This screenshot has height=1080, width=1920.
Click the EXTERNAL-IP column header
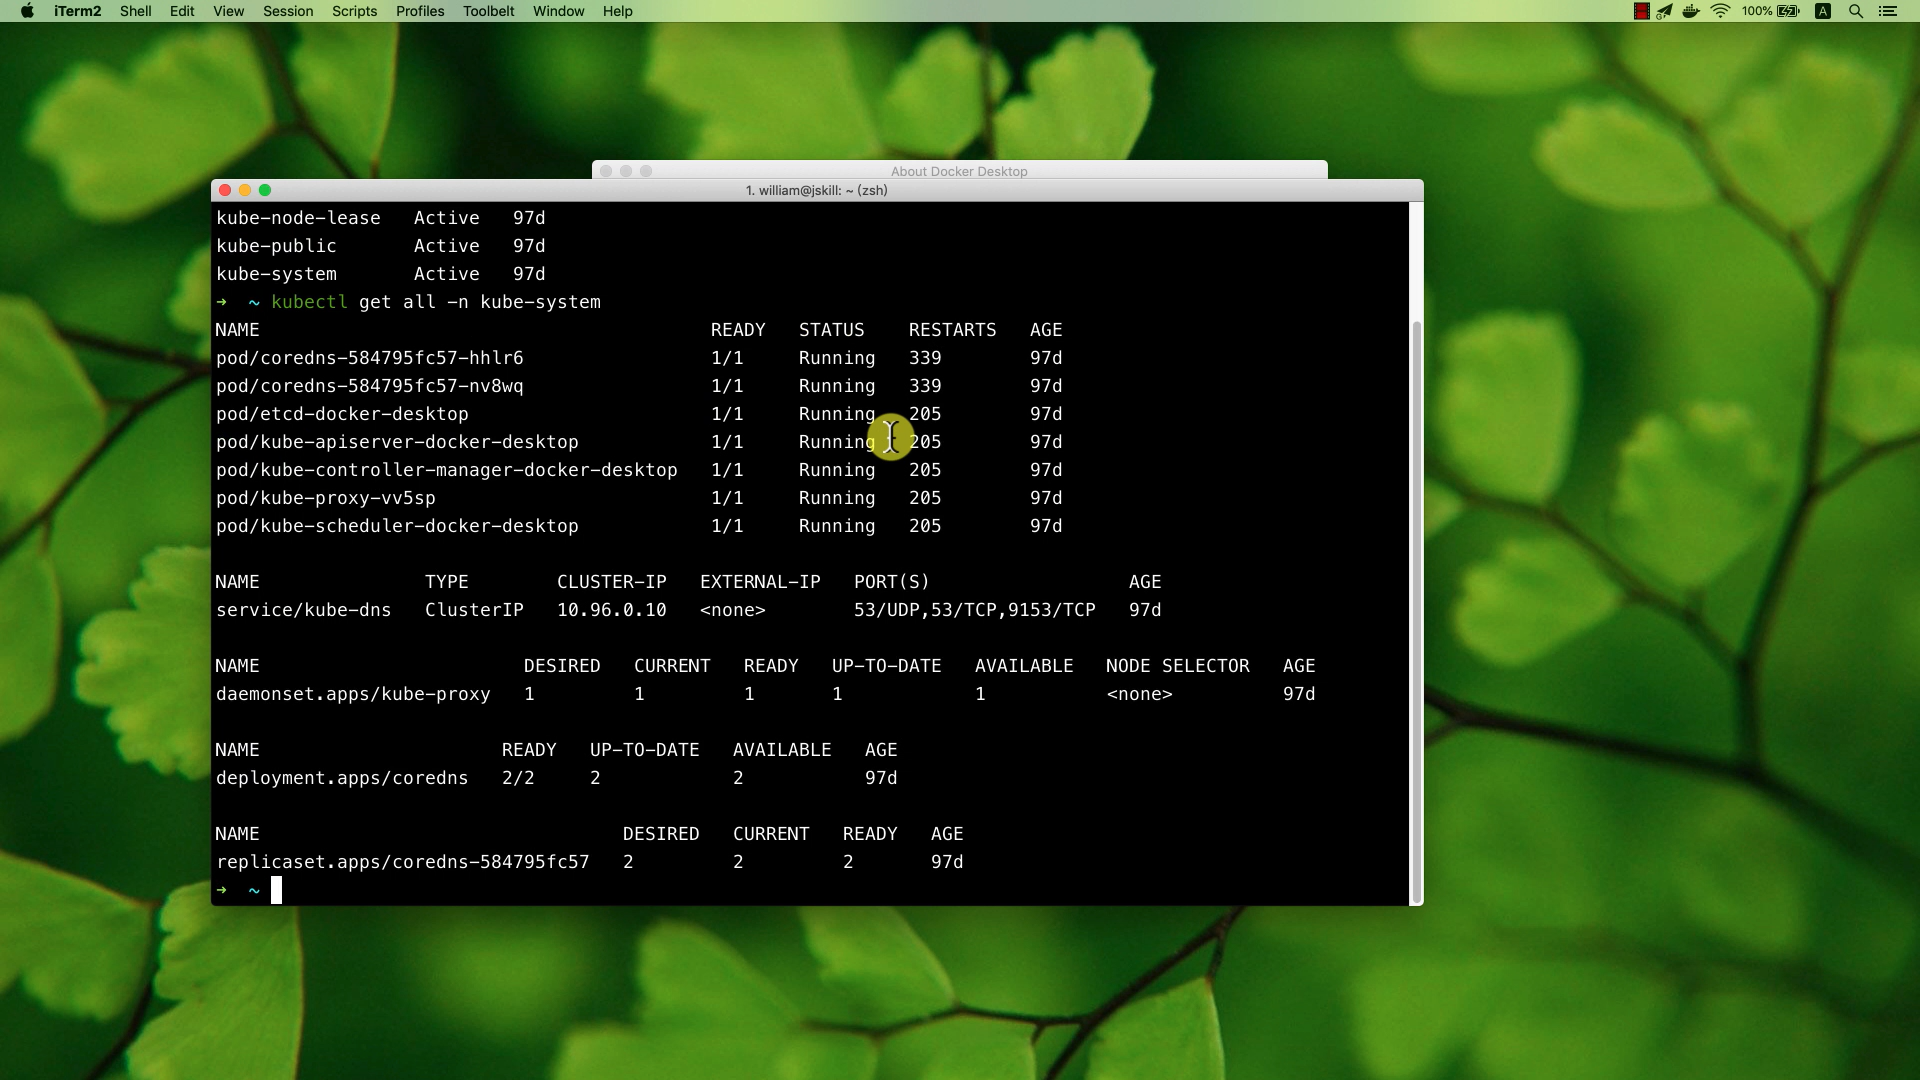click(x=760, y=582)
